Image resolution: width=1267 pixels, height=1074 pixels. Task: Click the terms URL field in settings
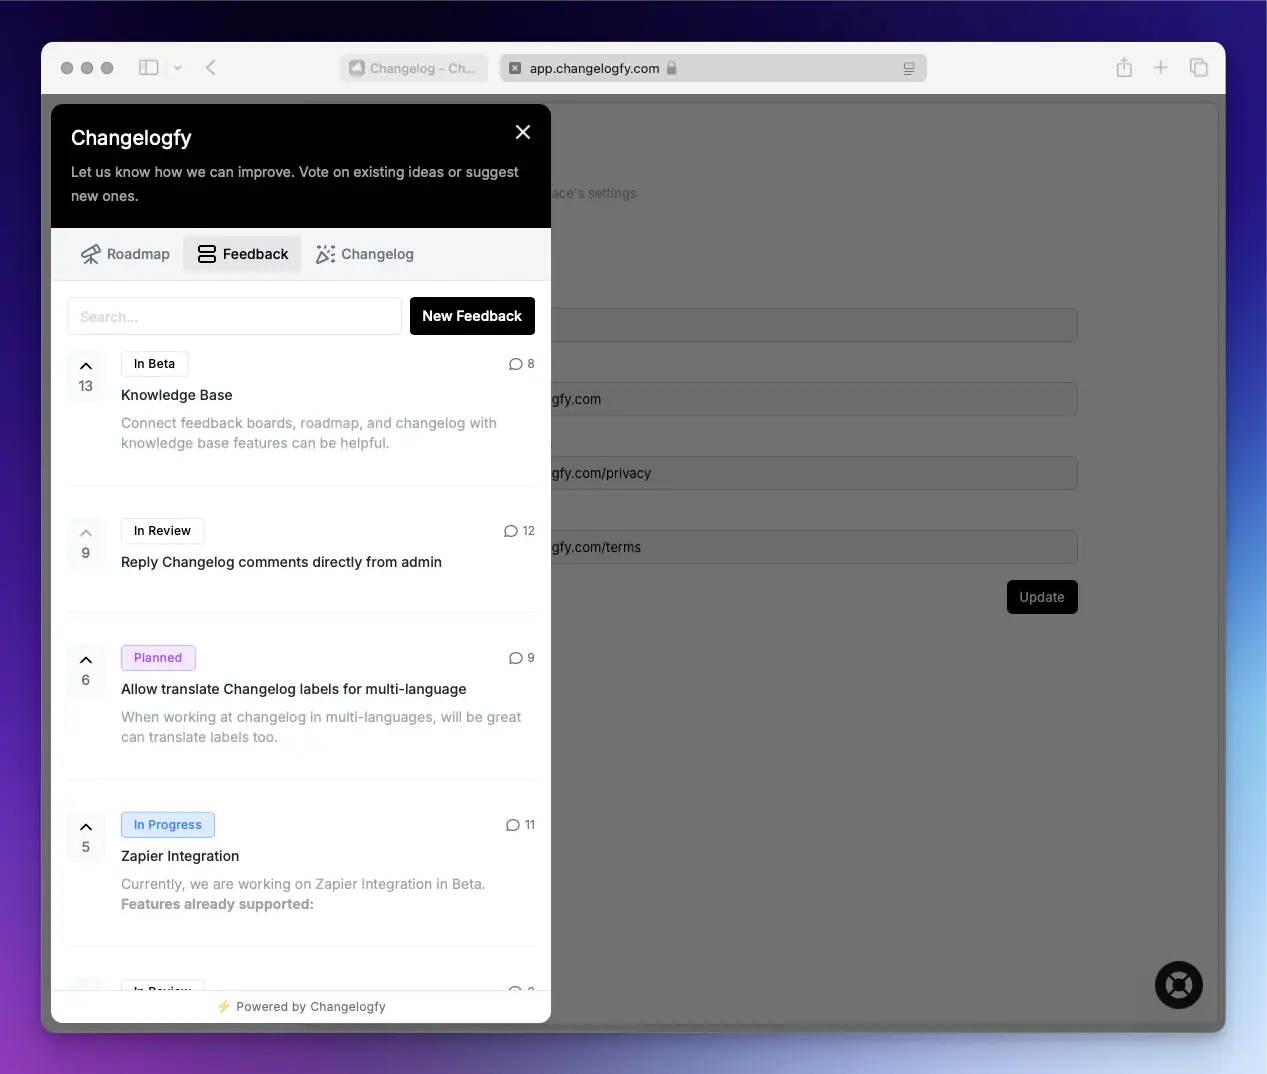814,547
